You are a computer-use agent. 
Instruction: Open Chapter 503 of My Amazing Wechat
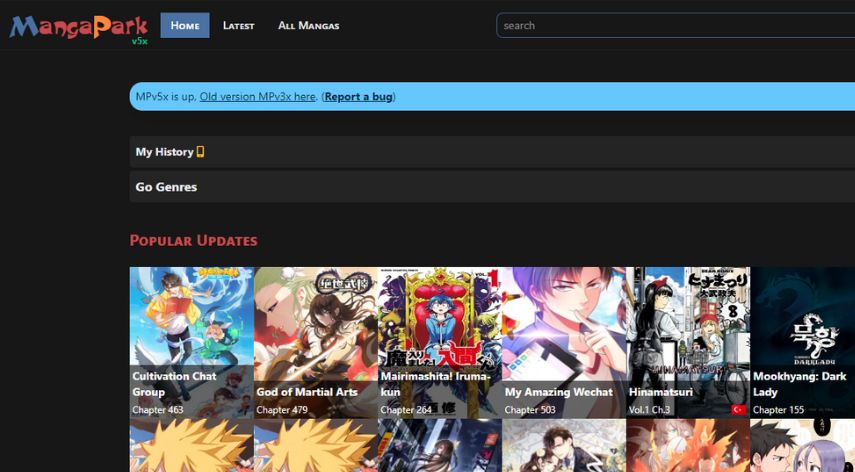point(530,410)
